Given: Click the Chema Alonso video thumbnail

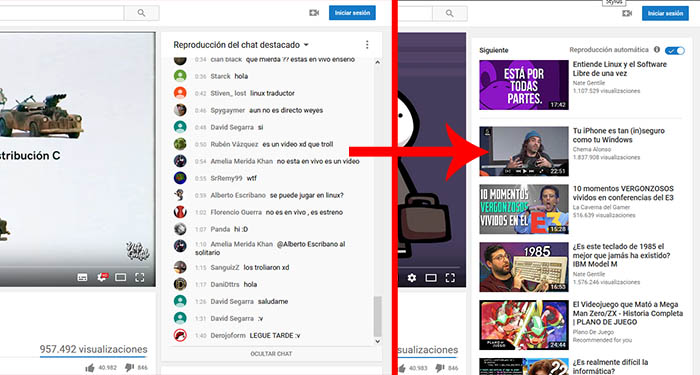Looking at the screenshot, I should point(524,151).
